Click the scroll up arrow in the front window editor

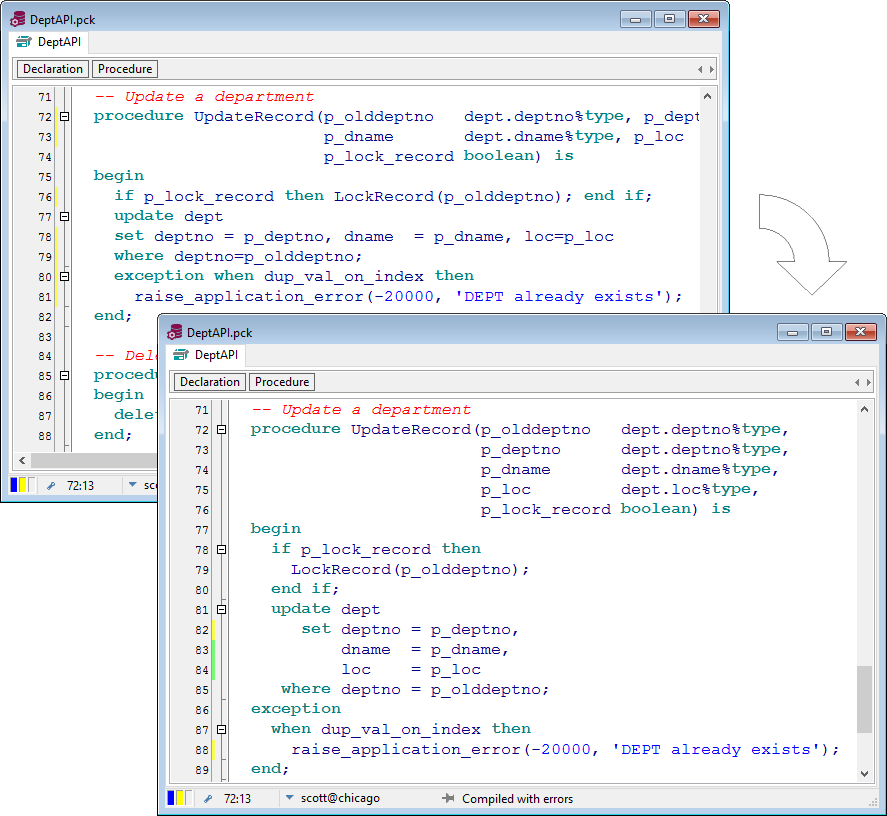pos(864,409)
